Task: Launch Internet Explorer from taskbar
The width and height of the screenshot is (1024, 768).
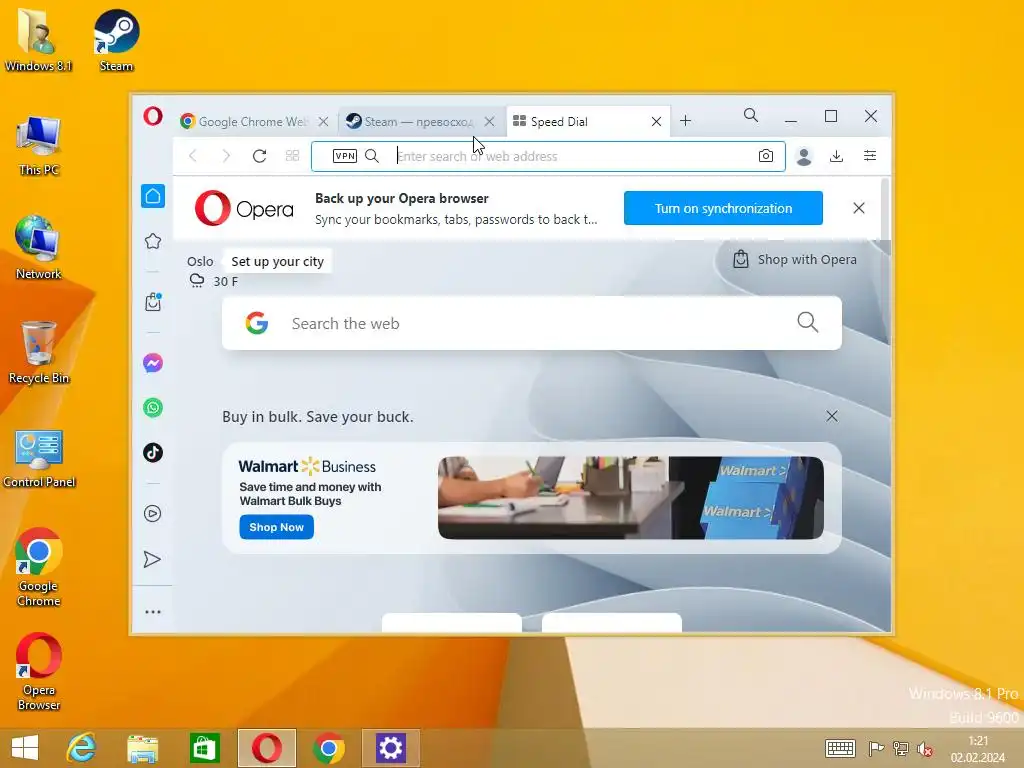Action: click(x=81, y=748)
